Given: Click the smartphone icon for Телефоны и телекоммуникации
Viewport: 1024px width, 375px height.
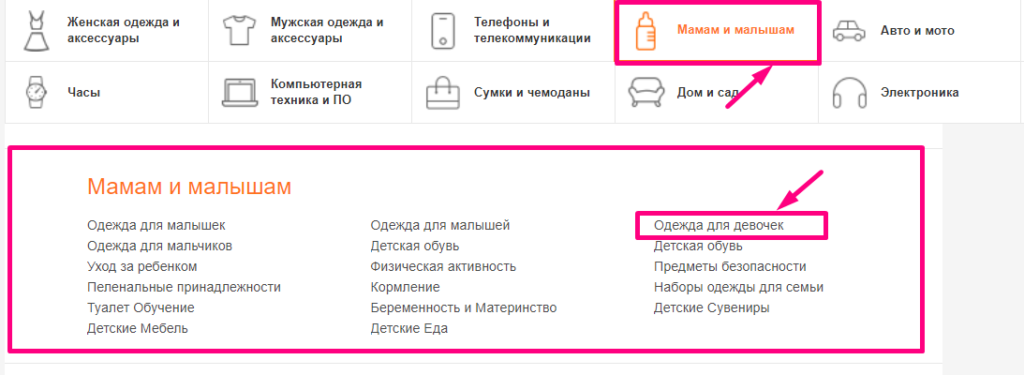Looking at the screenshot, I should [443, 31].
